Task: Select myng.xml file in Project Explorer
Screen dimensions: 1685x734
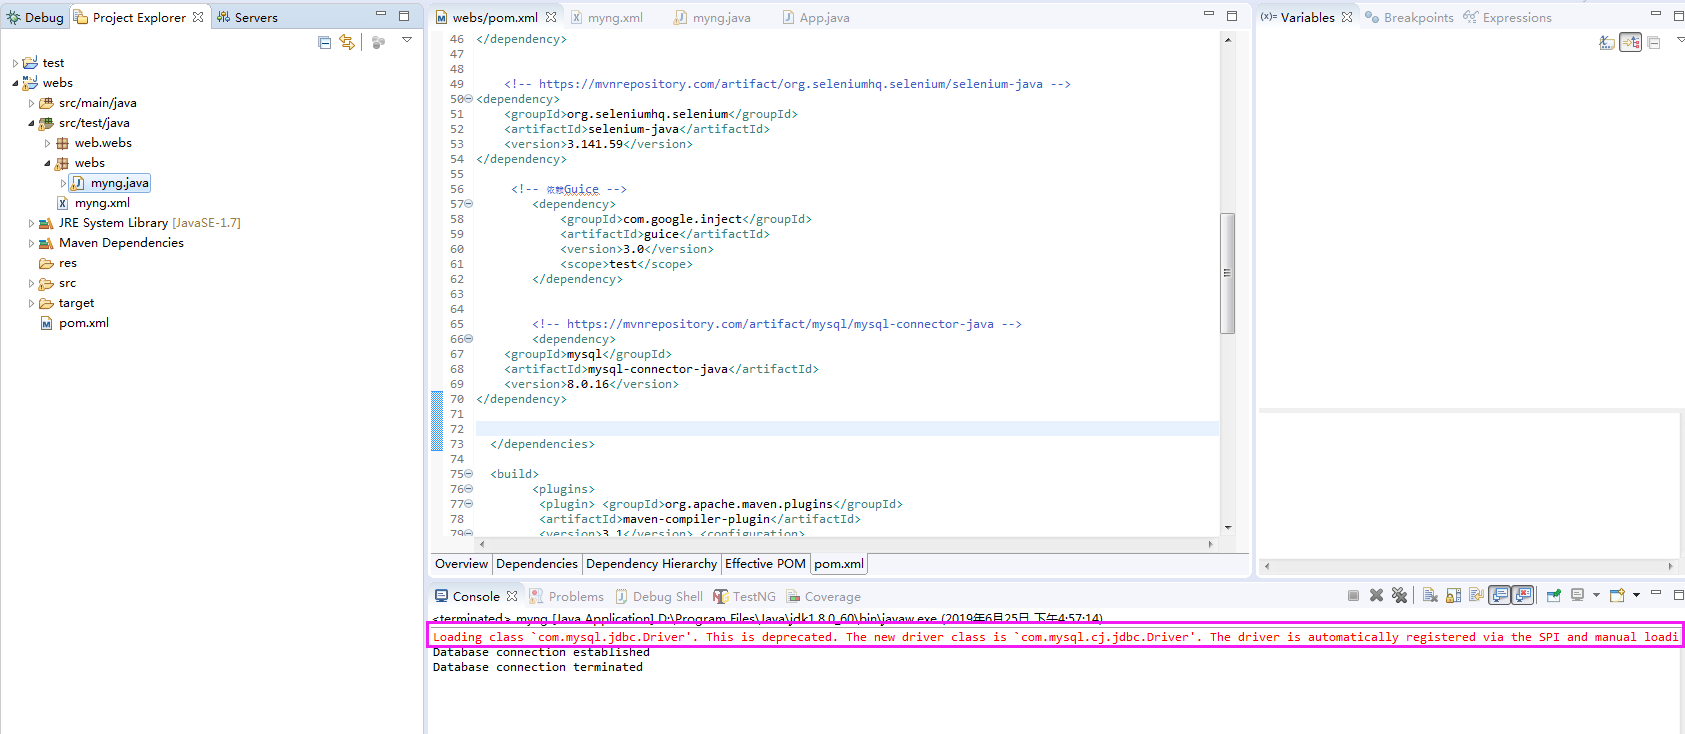Action: click(x=94, y=203)
